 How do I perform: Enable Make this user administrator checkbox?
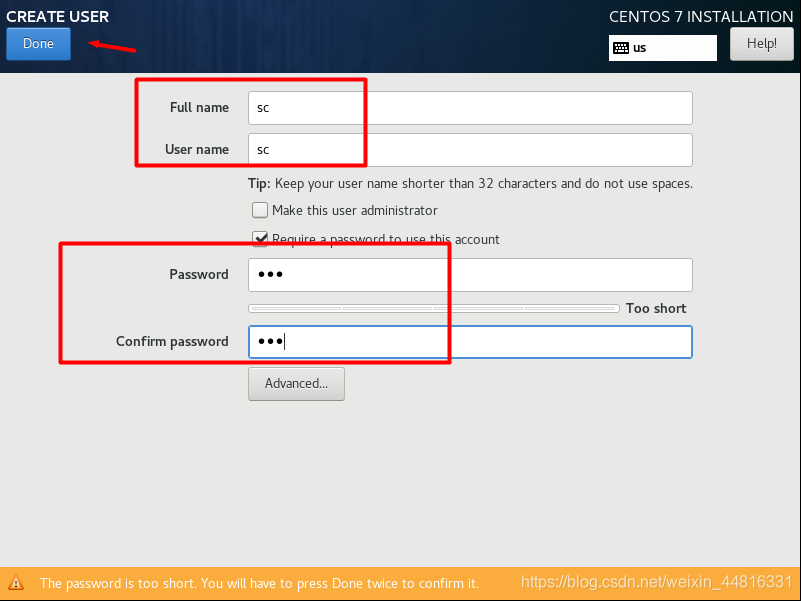[x=260, y=210]
